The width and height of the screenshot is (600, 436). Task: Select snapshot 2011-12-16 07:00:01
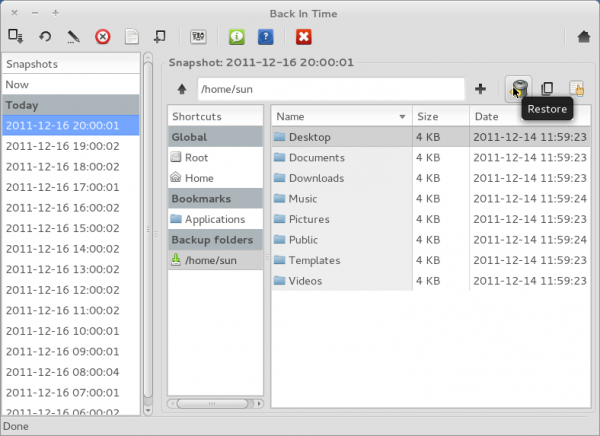click(x=71, y=392)
